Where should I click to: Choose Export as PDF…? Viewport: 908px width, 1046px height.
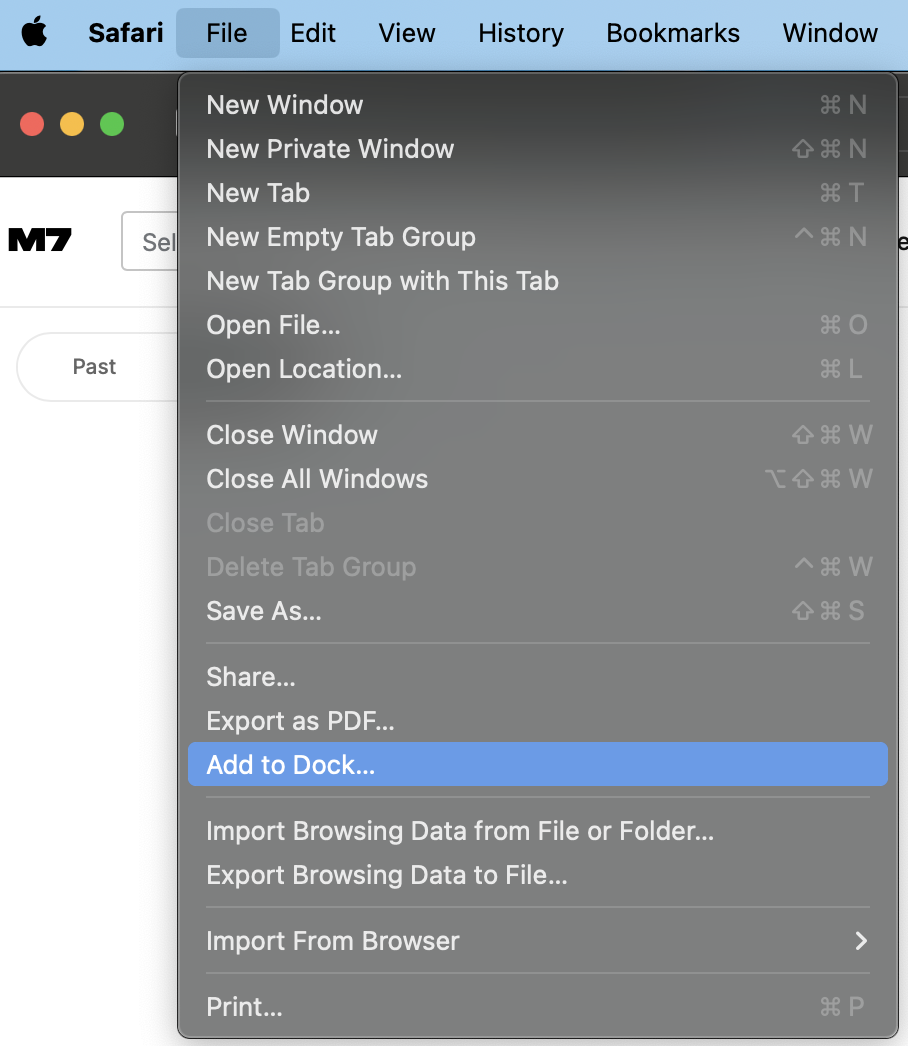click(x=301, y=721)
